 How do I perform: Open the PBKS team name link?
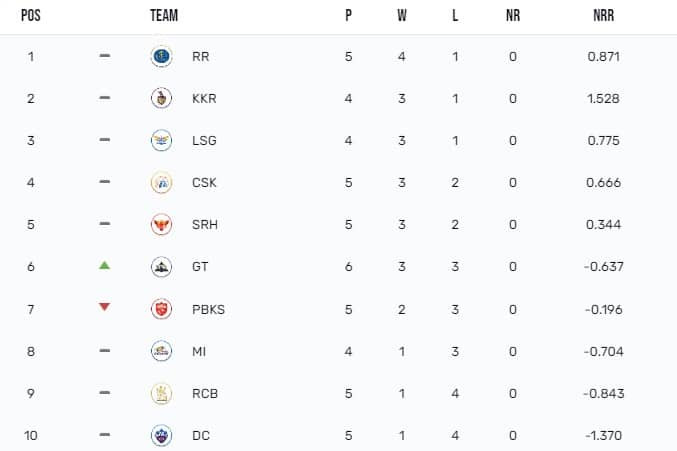pyautogui.click(x=209, y=309)
